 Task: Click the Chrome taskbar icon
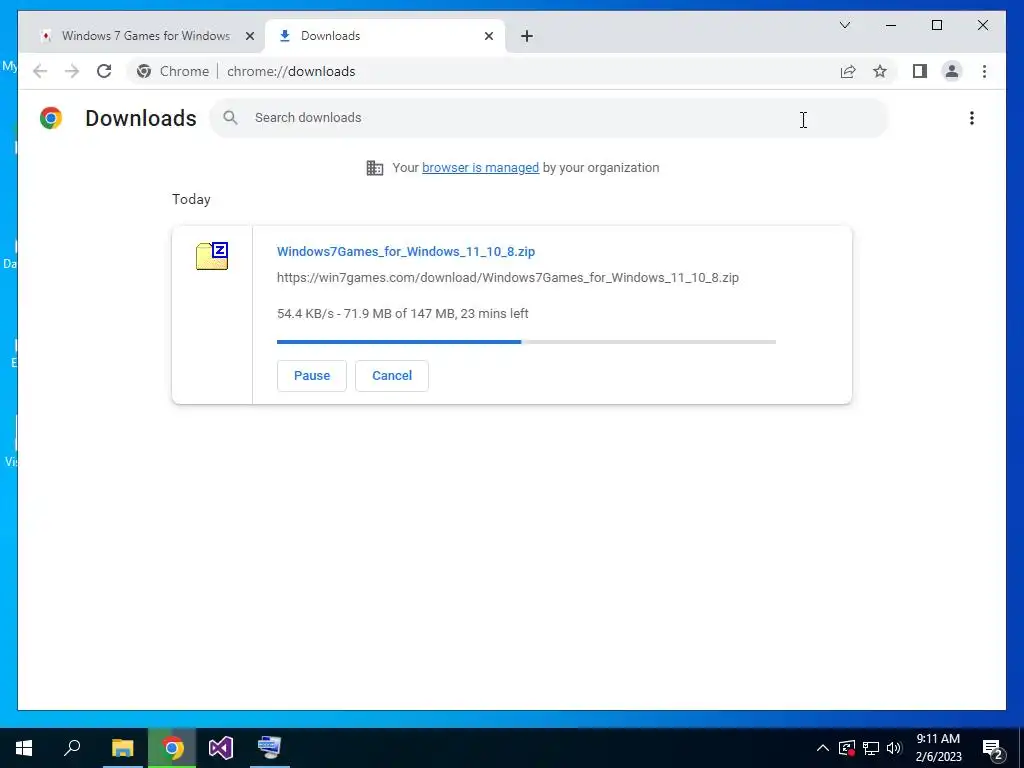click(172, 748)
